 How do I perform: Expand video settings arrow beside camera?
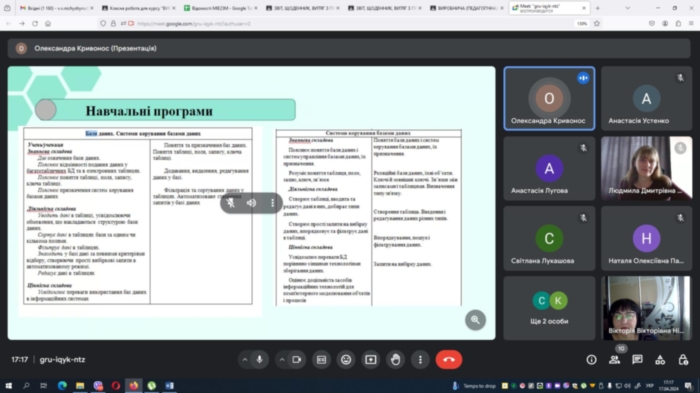pos(282,360)
